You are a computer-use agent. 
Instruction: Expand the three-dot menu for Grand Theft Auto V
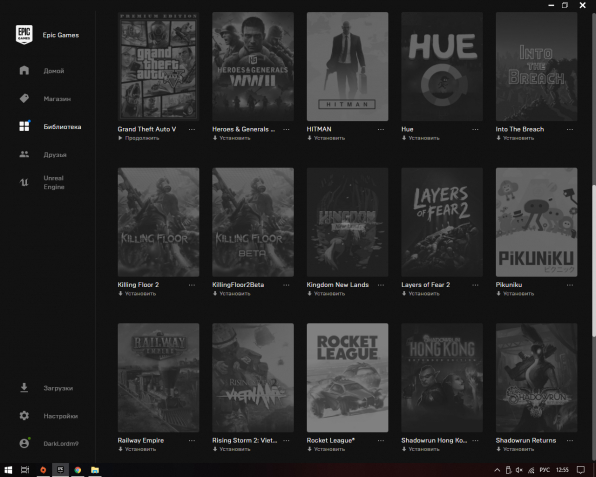point(192,129)
